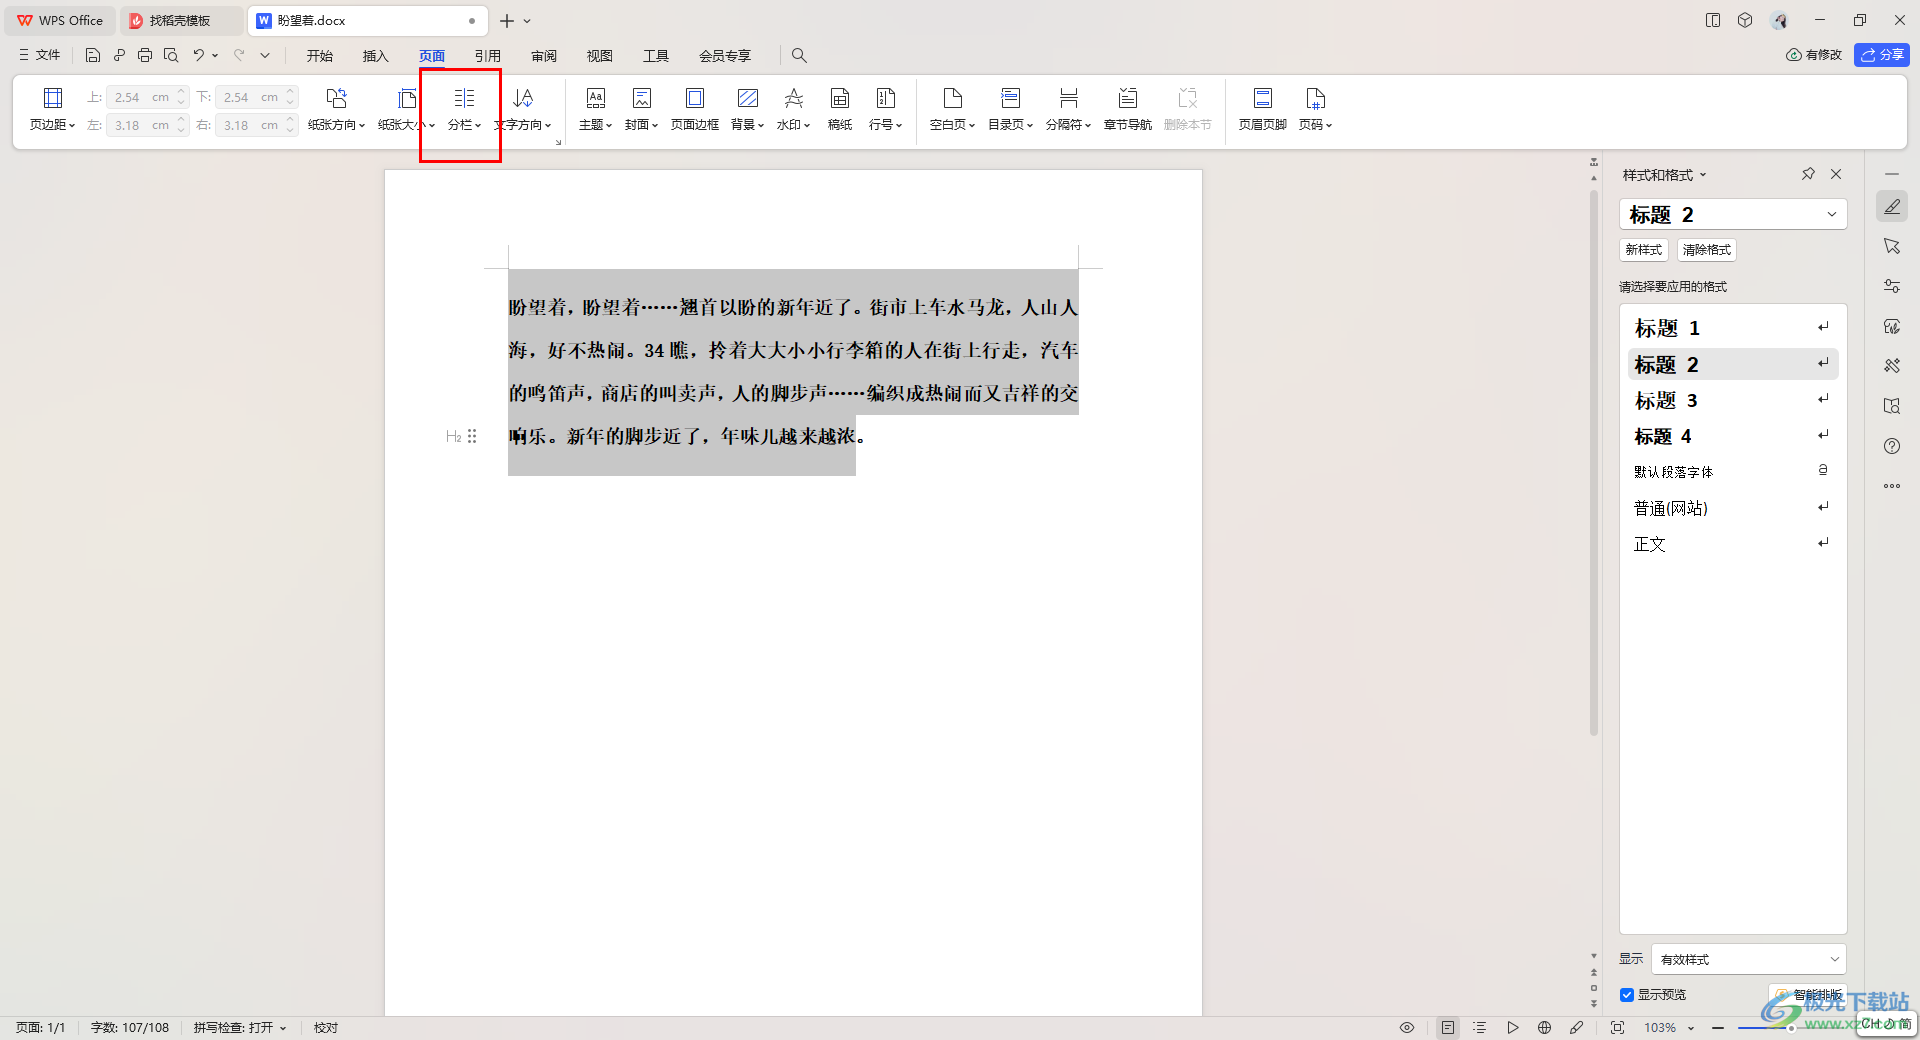Viewport: 1920px width, 1040px height.
Task: Open the page margins (页边距) tool
Action: 52,108
